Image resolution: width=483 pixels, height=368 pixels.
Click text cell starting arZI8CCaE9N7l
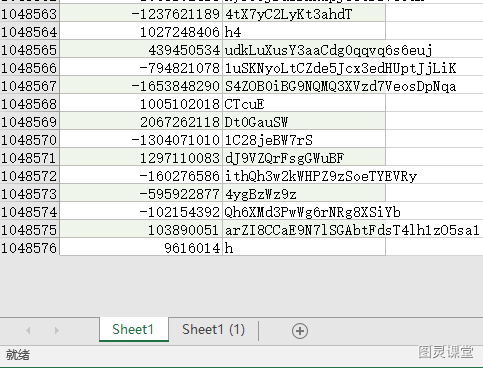(x=304, y=230)
